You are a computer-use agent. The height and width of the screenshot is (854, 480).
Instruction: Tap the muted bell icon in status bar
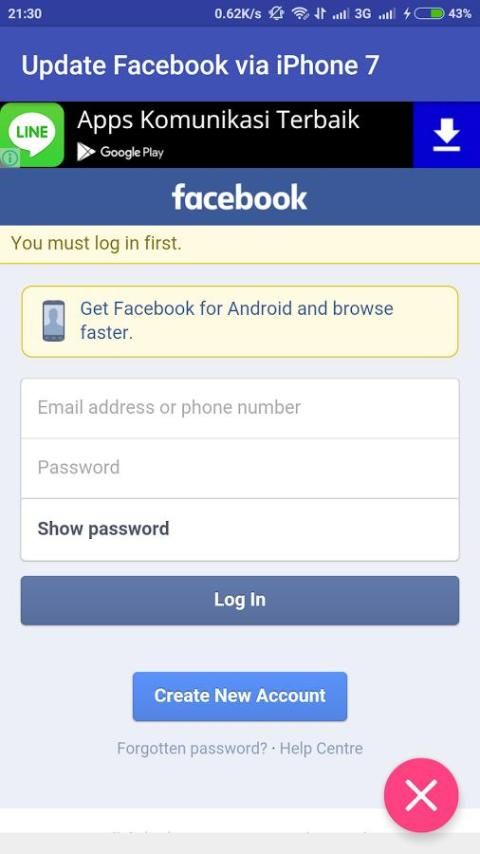click(x=276, y=14)
